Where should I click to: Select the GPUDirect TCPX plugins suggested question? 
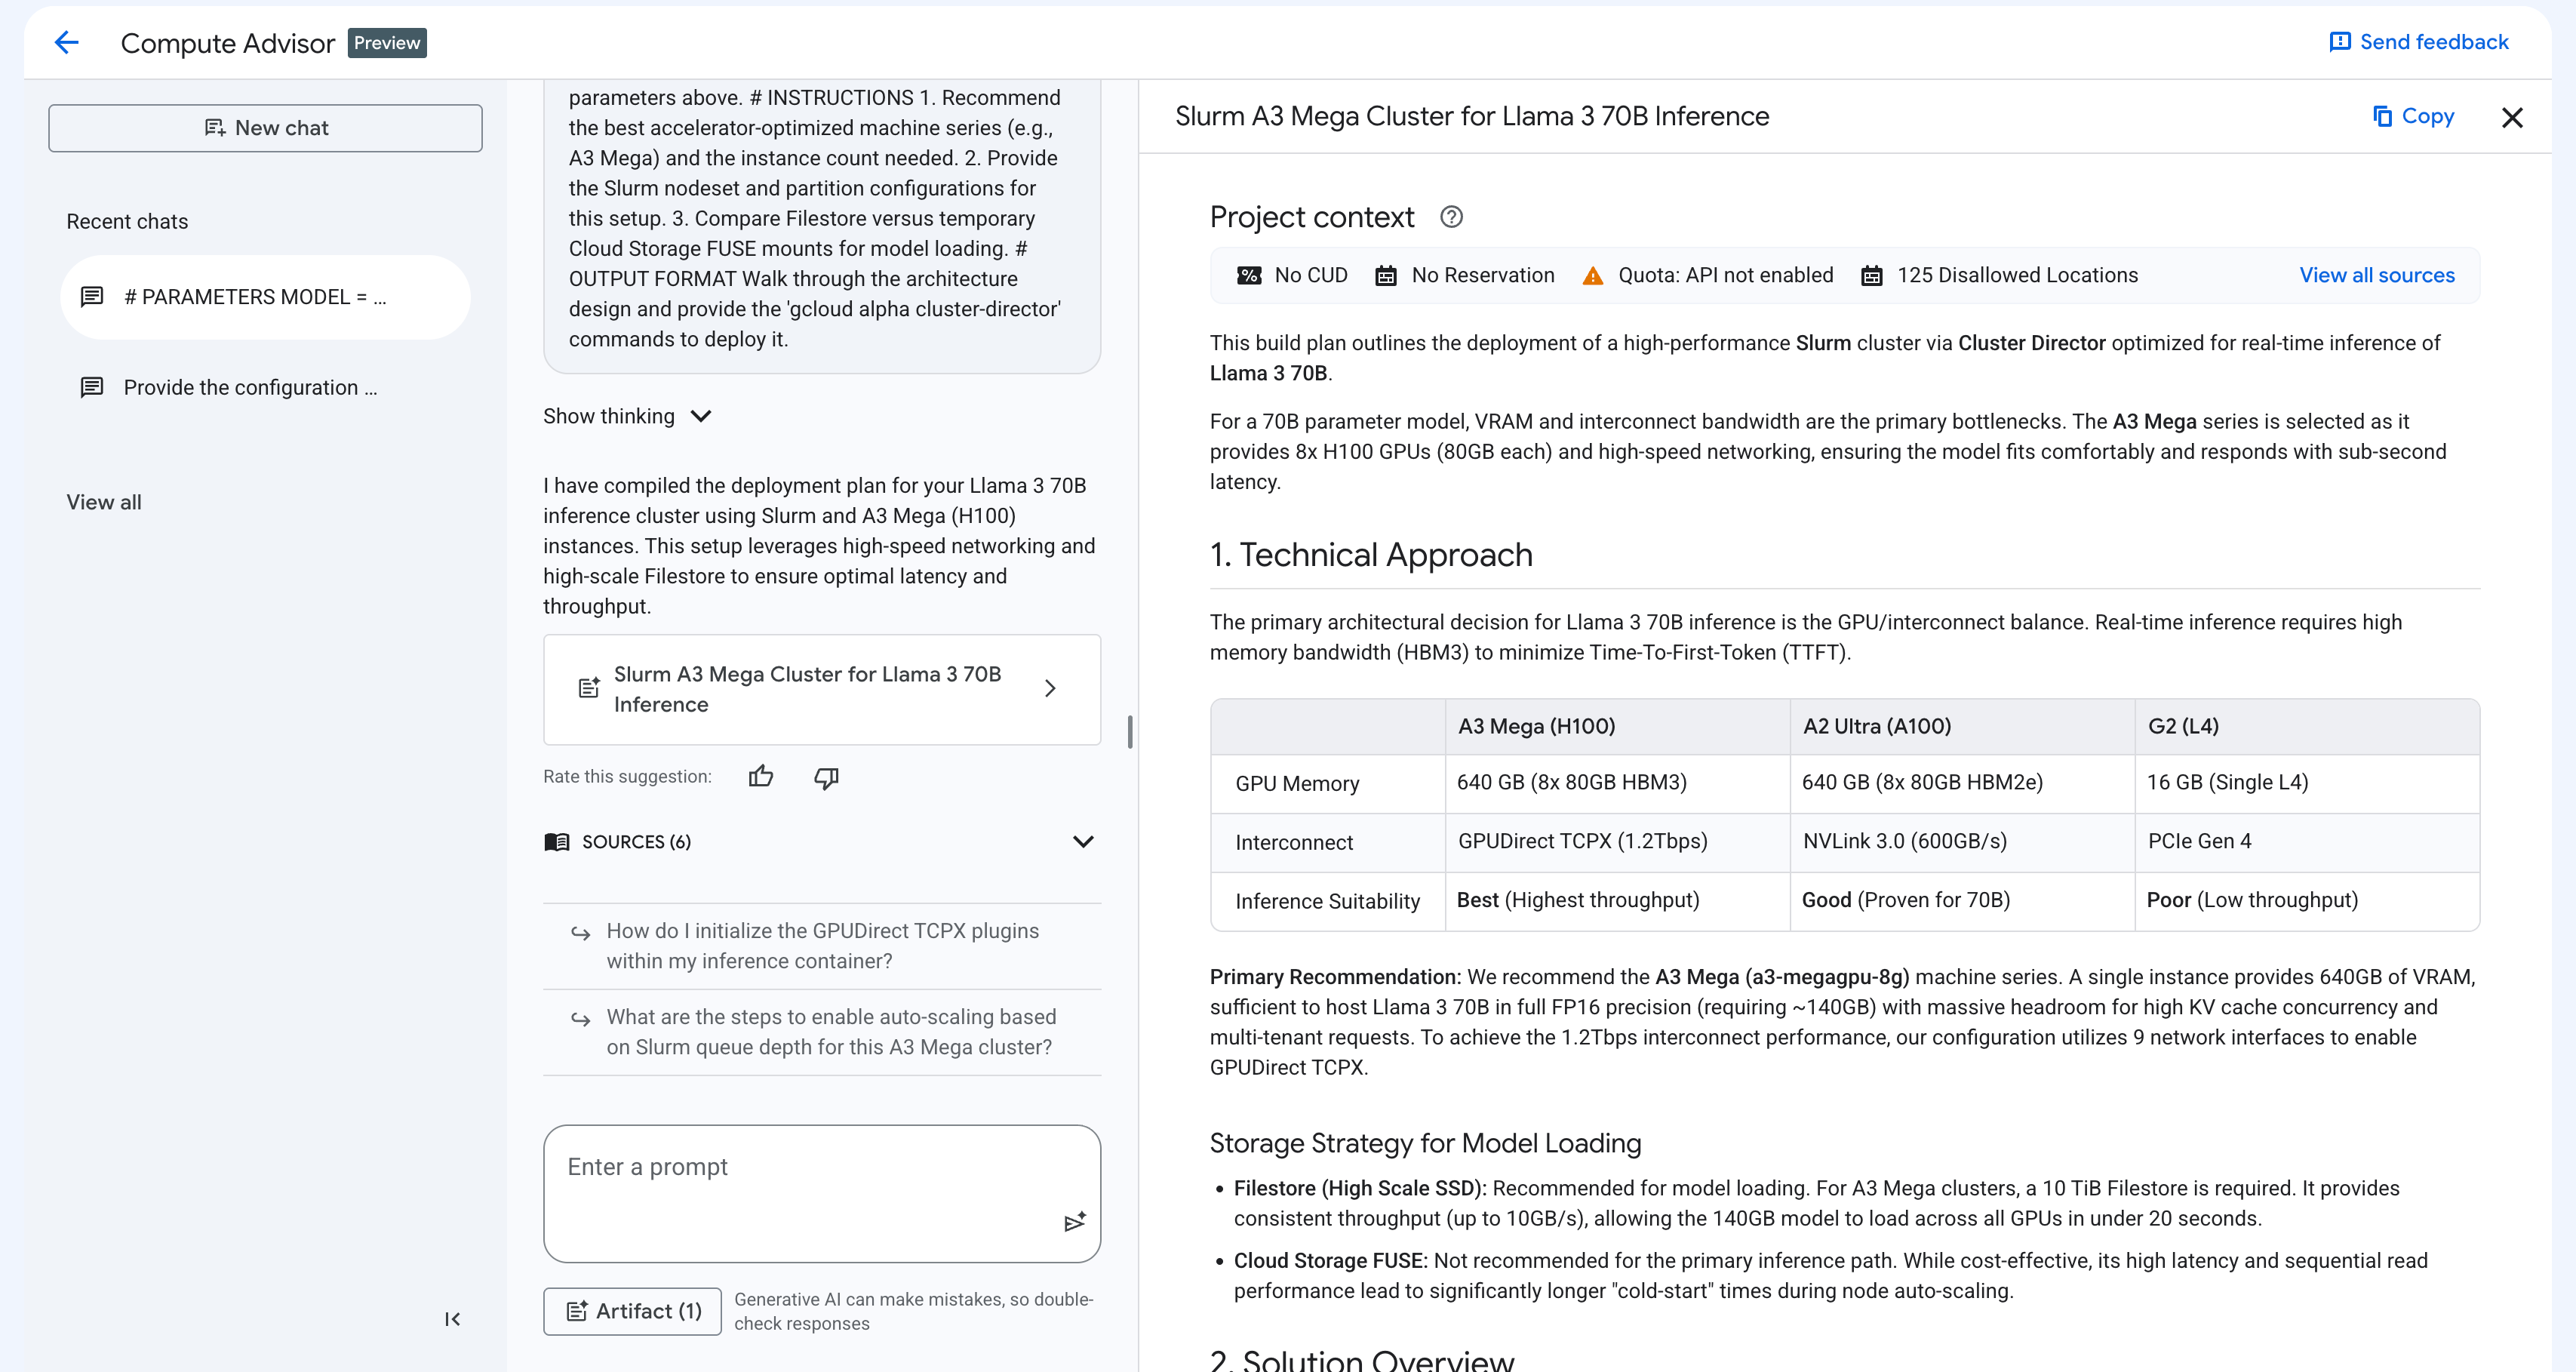822,946
